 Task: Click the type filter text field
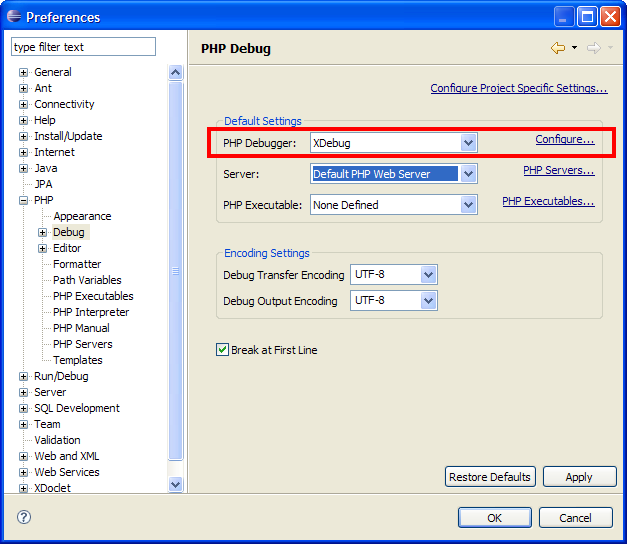[x=84, y=47]
